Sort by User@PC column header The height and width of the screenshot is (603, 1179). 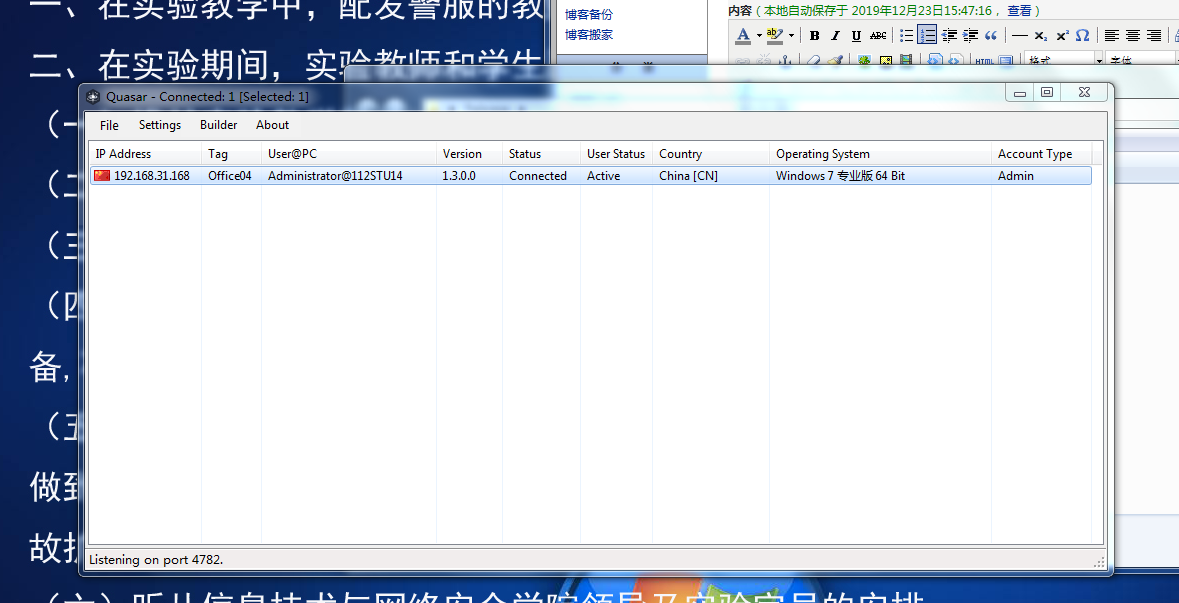pos(349,153)
